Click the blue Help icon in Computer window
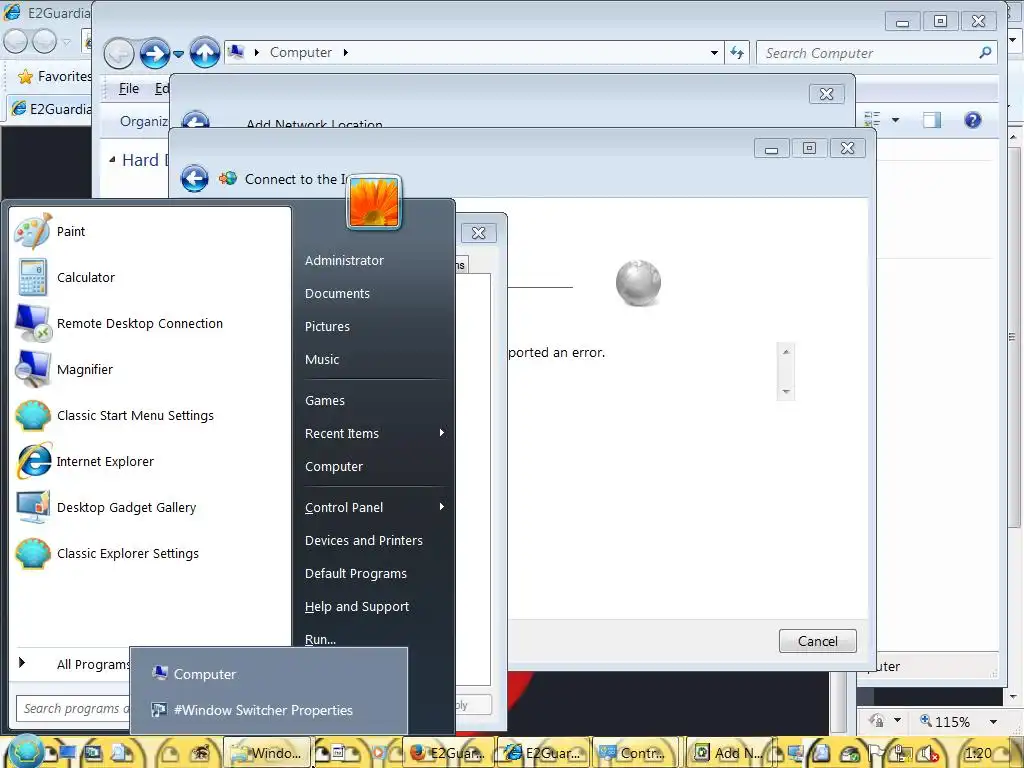The height and width of the screenshot is (768, 1024). [972, 120]
